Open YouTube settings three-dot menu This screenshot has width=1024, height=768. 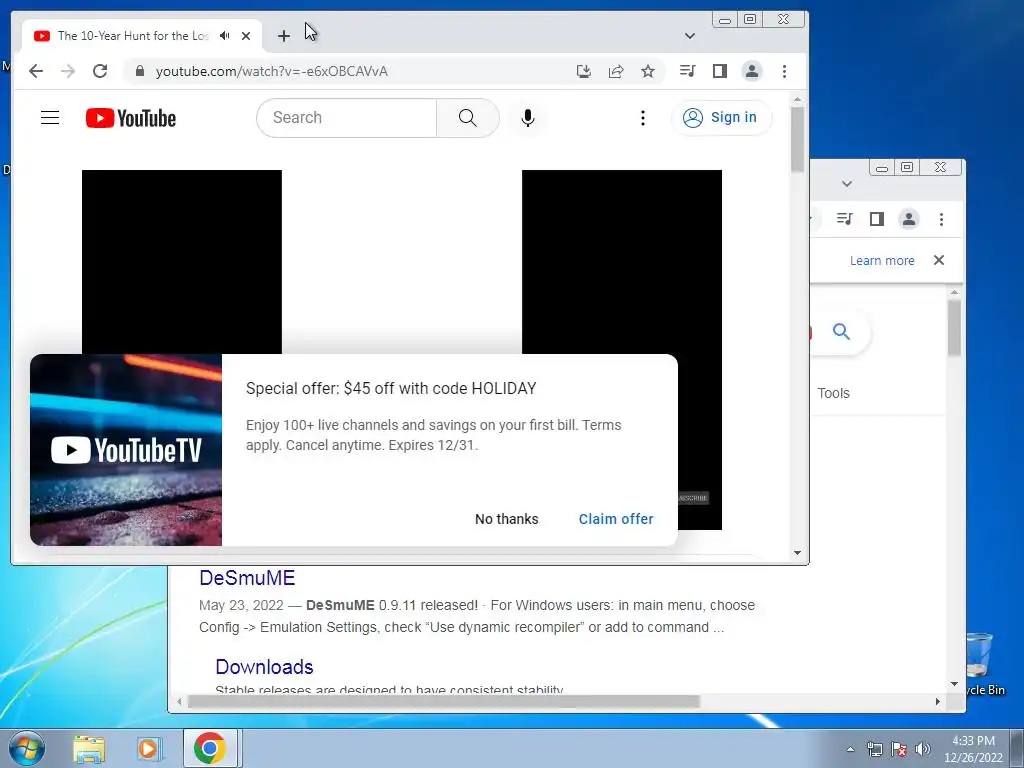click(643, 118)
